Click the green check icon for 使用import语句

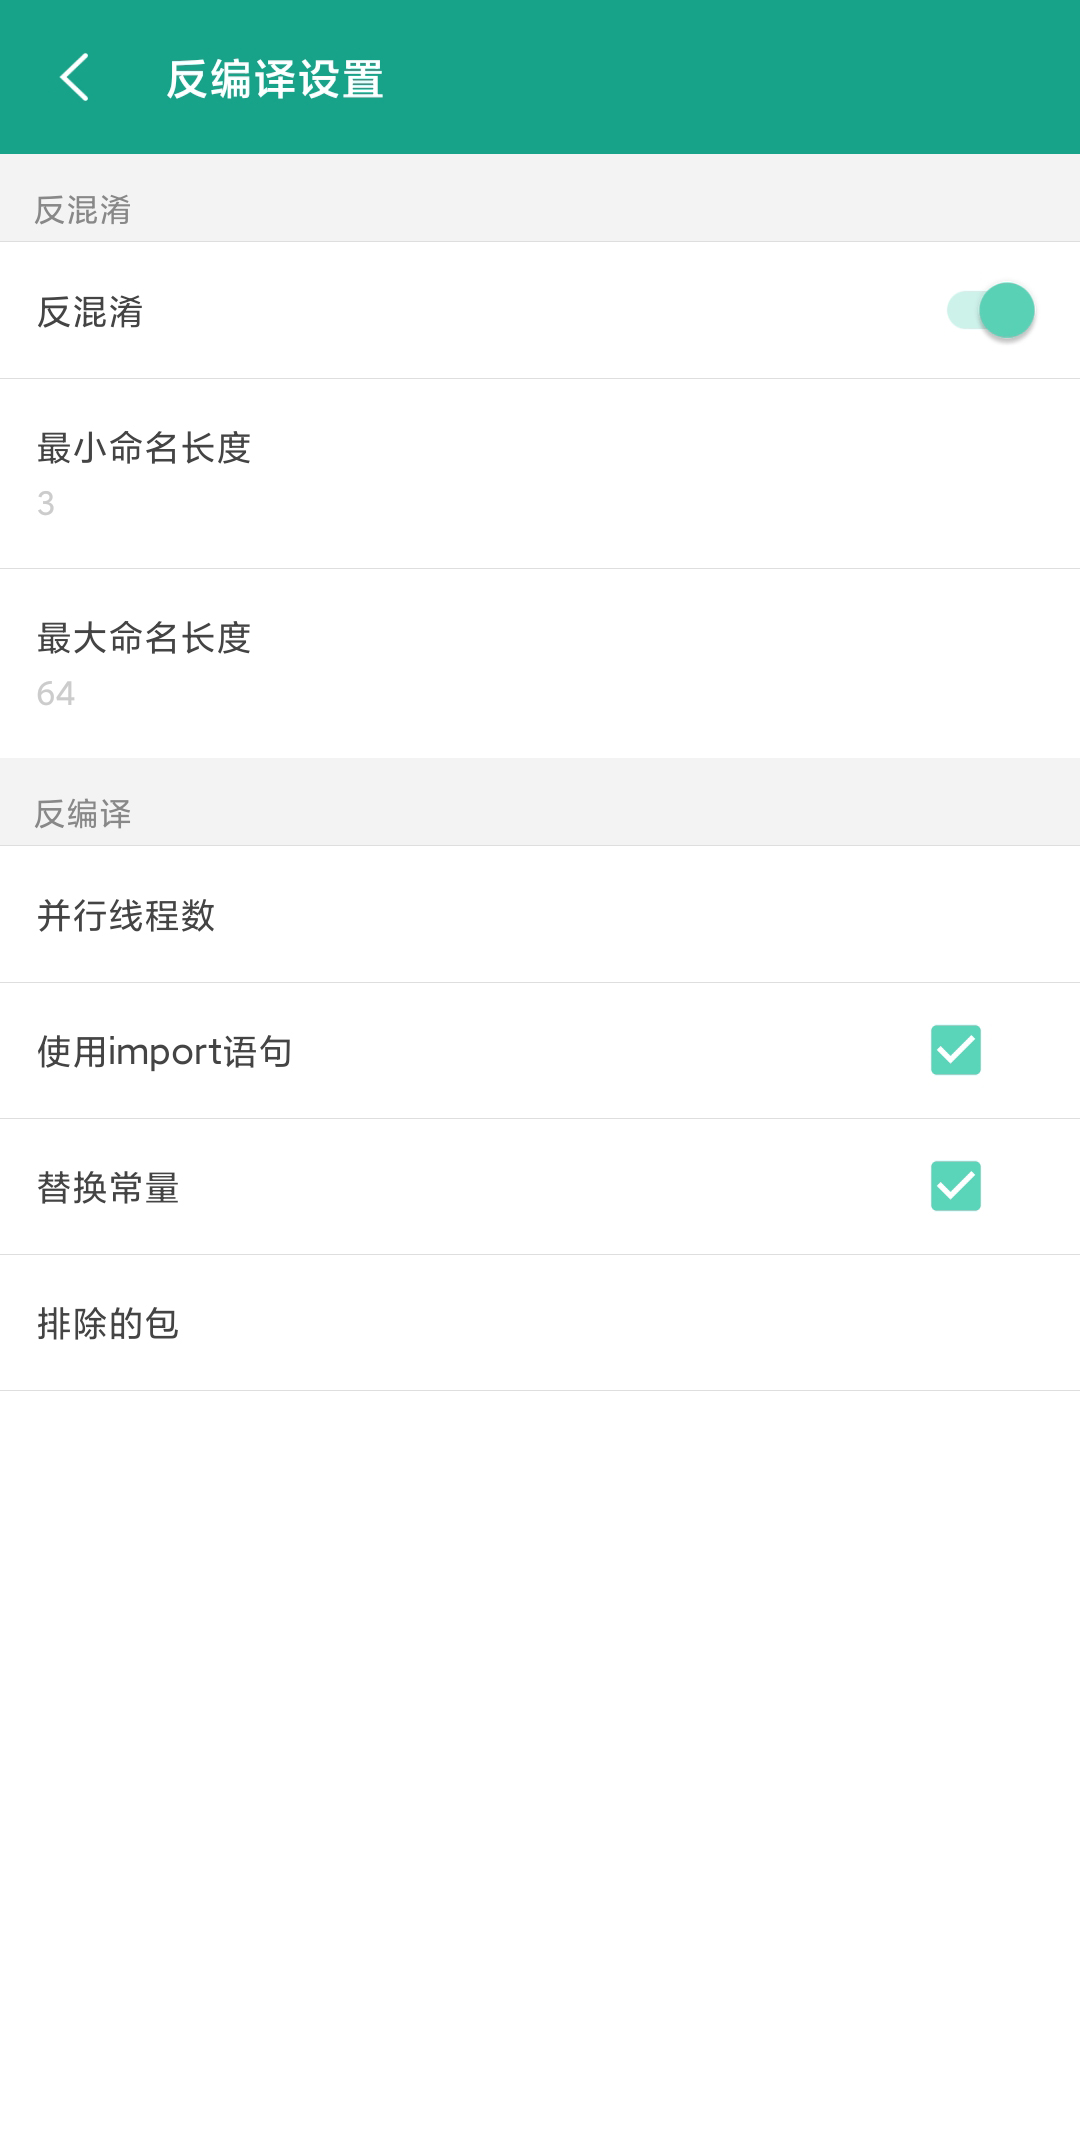(955, 1048)
